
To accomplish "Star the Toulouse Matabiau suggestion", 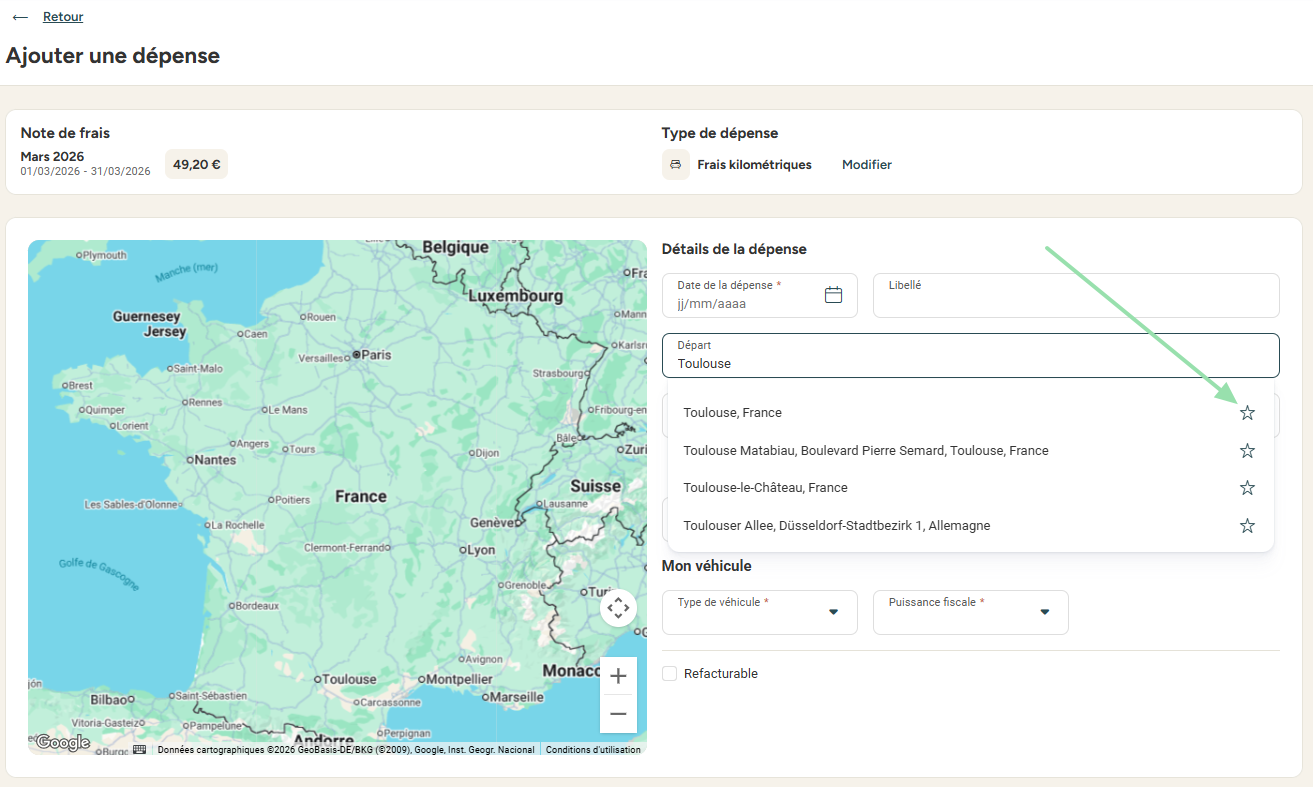I will pos(1247,451).
